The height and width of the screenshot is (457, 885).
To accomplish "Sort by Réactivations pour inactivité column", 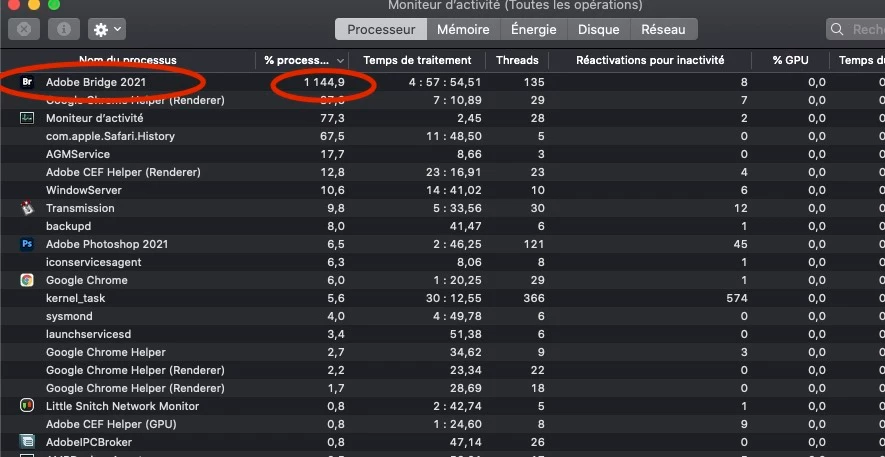I will coord(650,60).
